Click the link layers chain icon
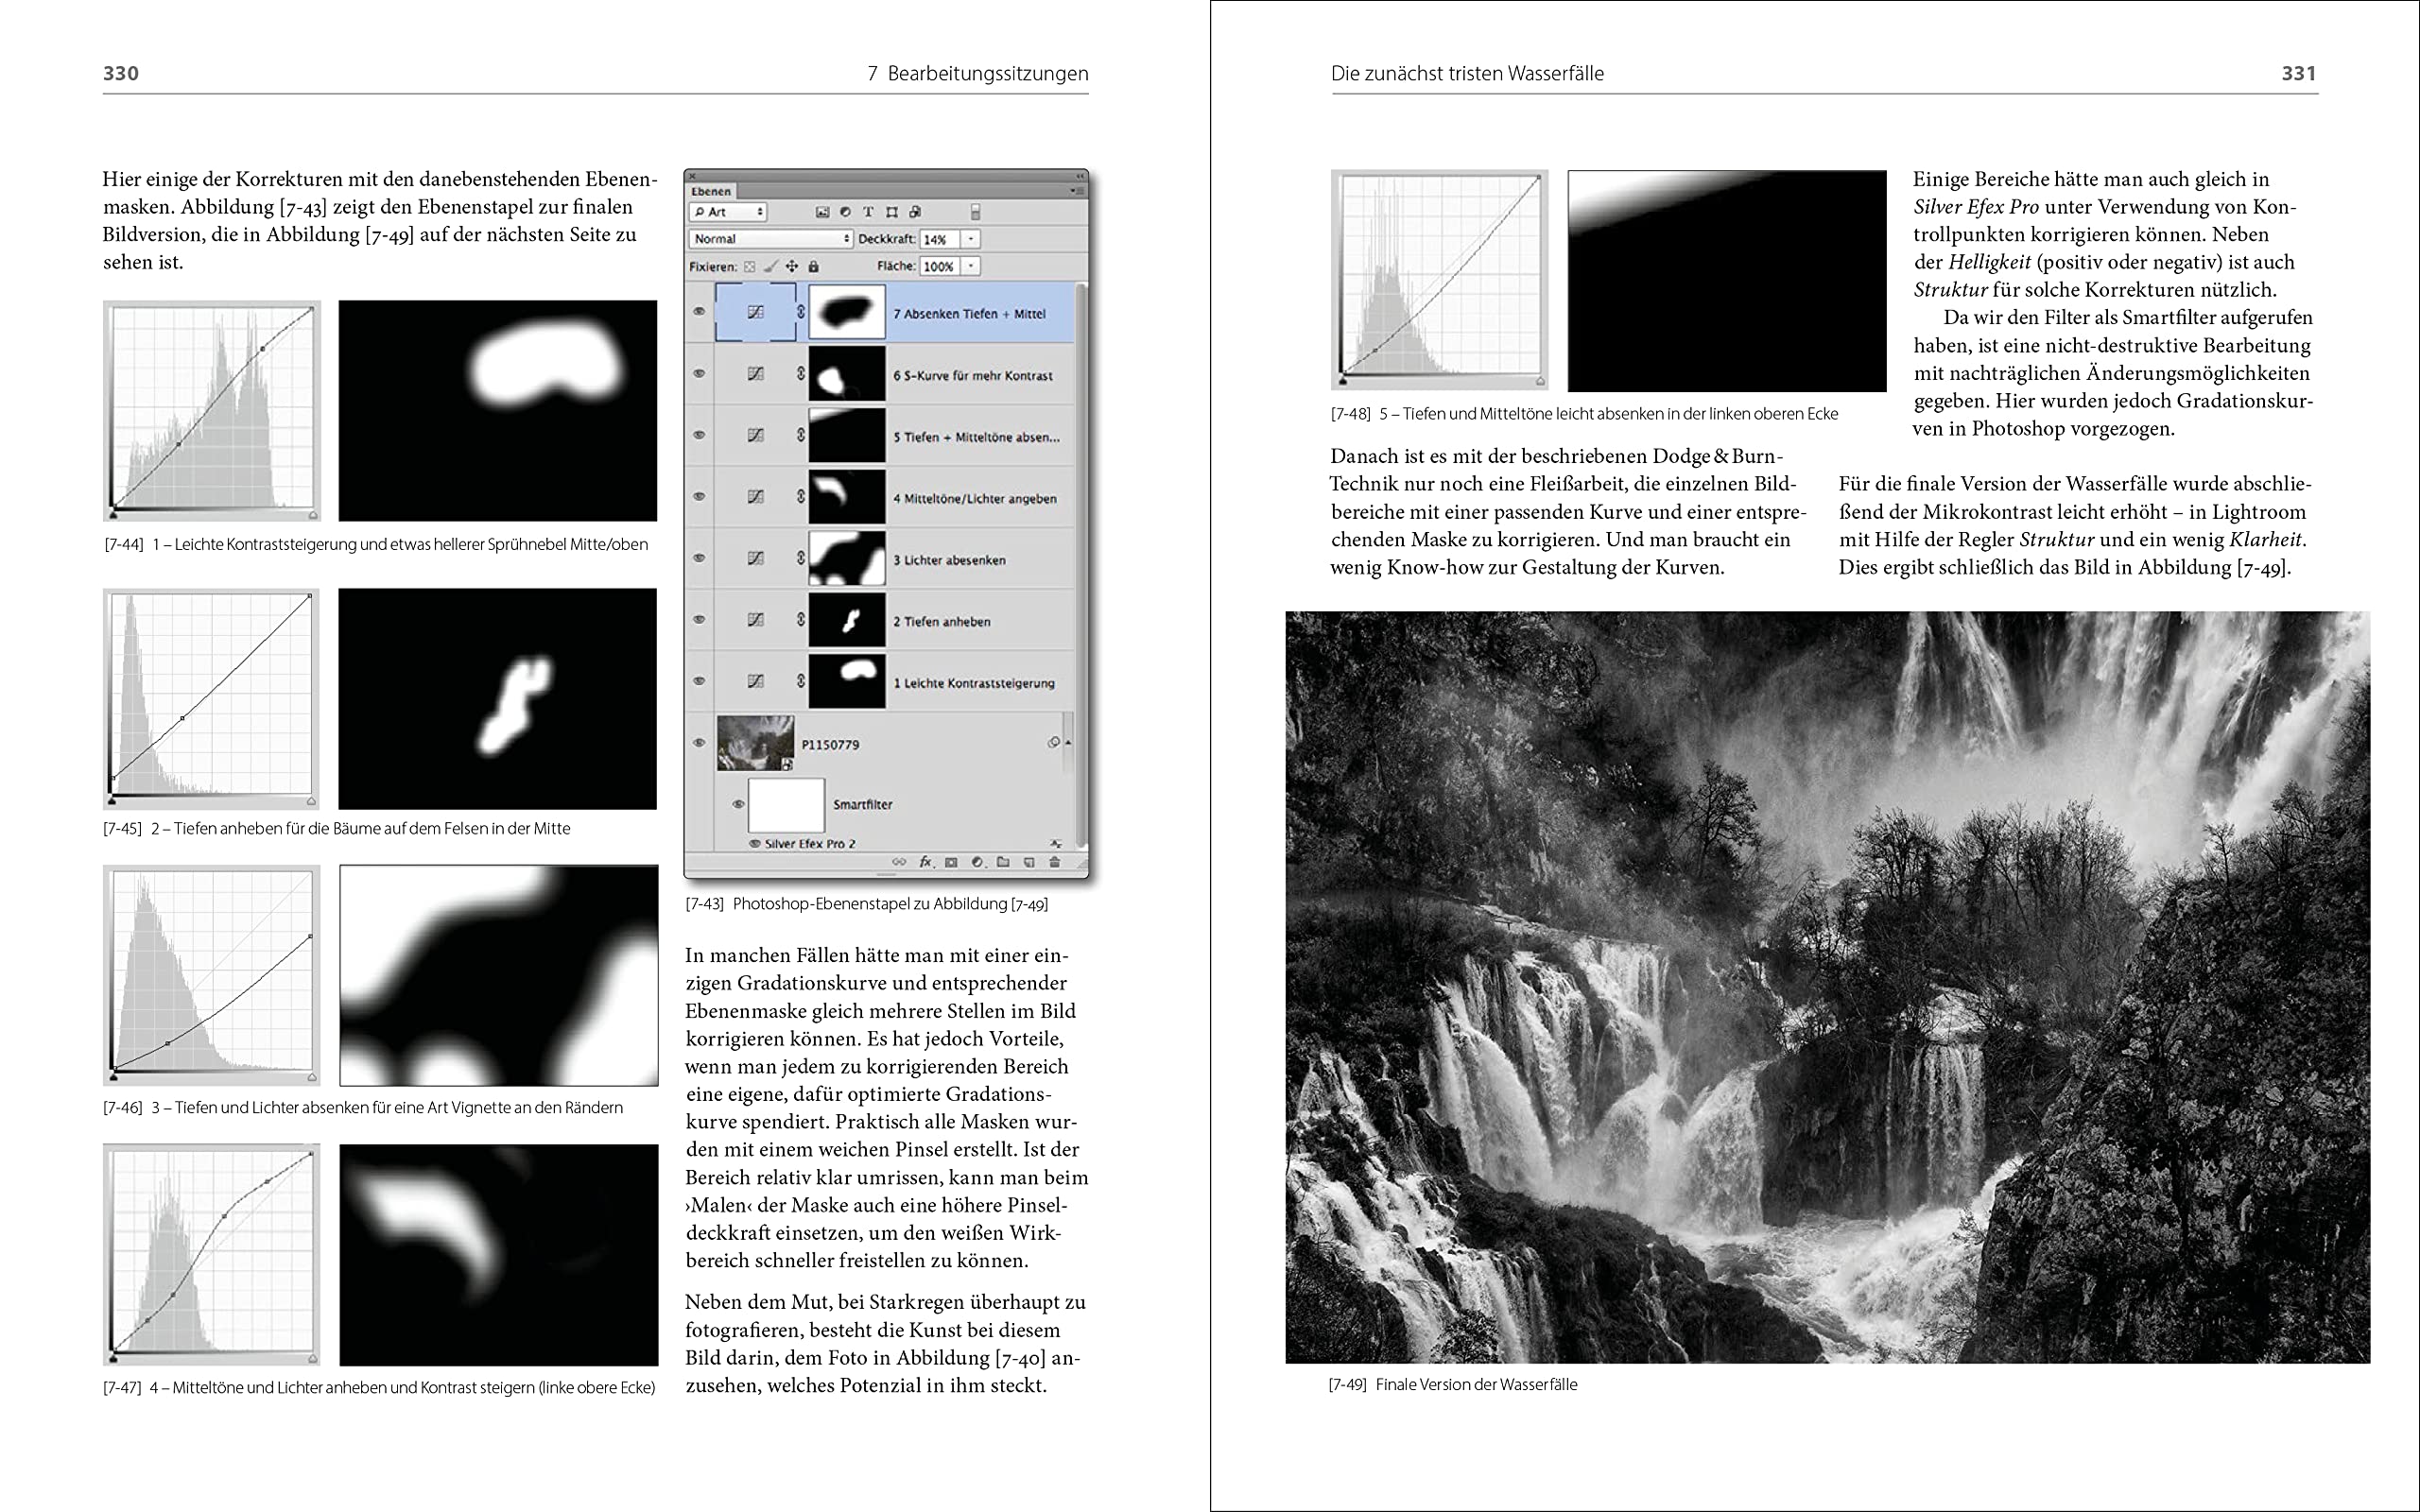Image resolution: width=2420 pixels, height=1512 pixels. [x=899, y=862]
